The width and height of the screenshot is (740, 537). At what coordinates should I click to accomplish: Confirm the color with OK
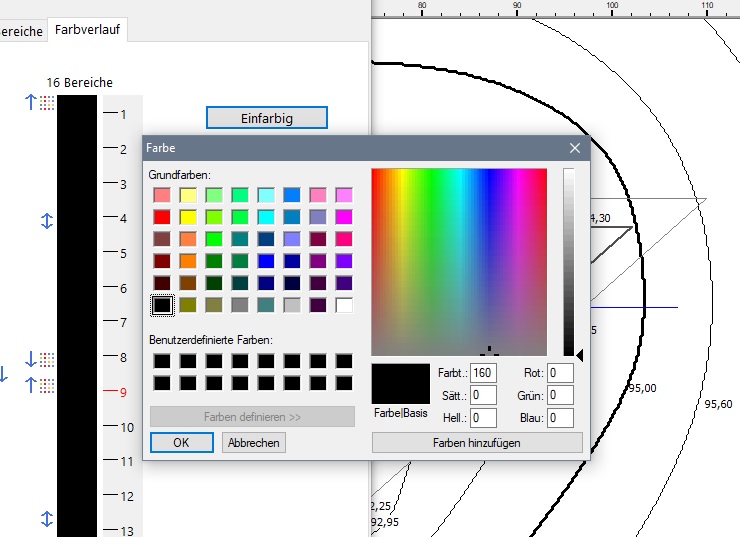tap(181, 442)
